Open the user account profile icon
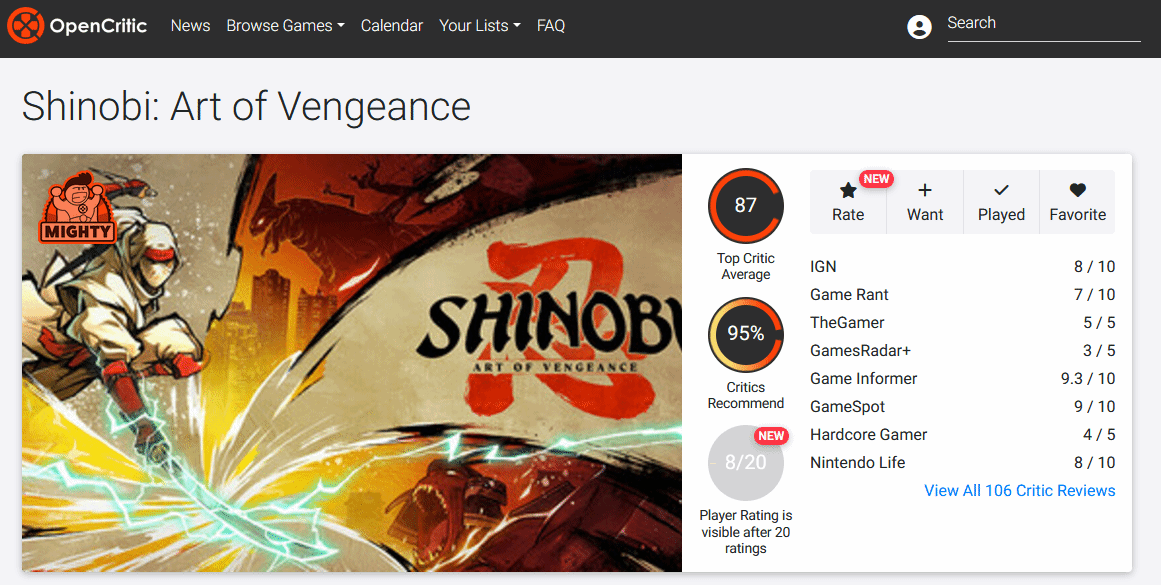The width and height of the screenshot is (1161, 585). (x=919, y=27)
